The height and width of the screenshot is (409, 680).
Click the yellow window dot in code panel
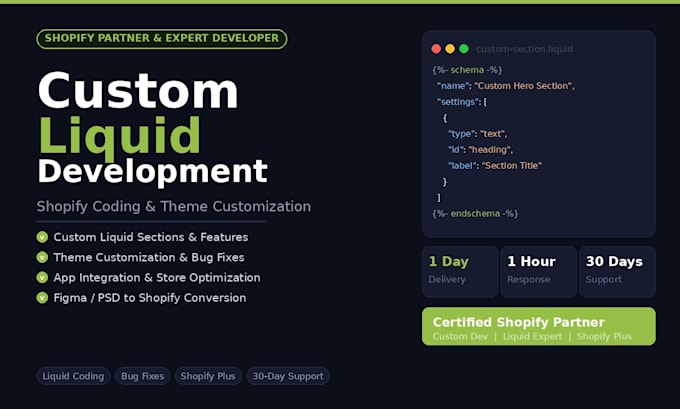point(450,49)
